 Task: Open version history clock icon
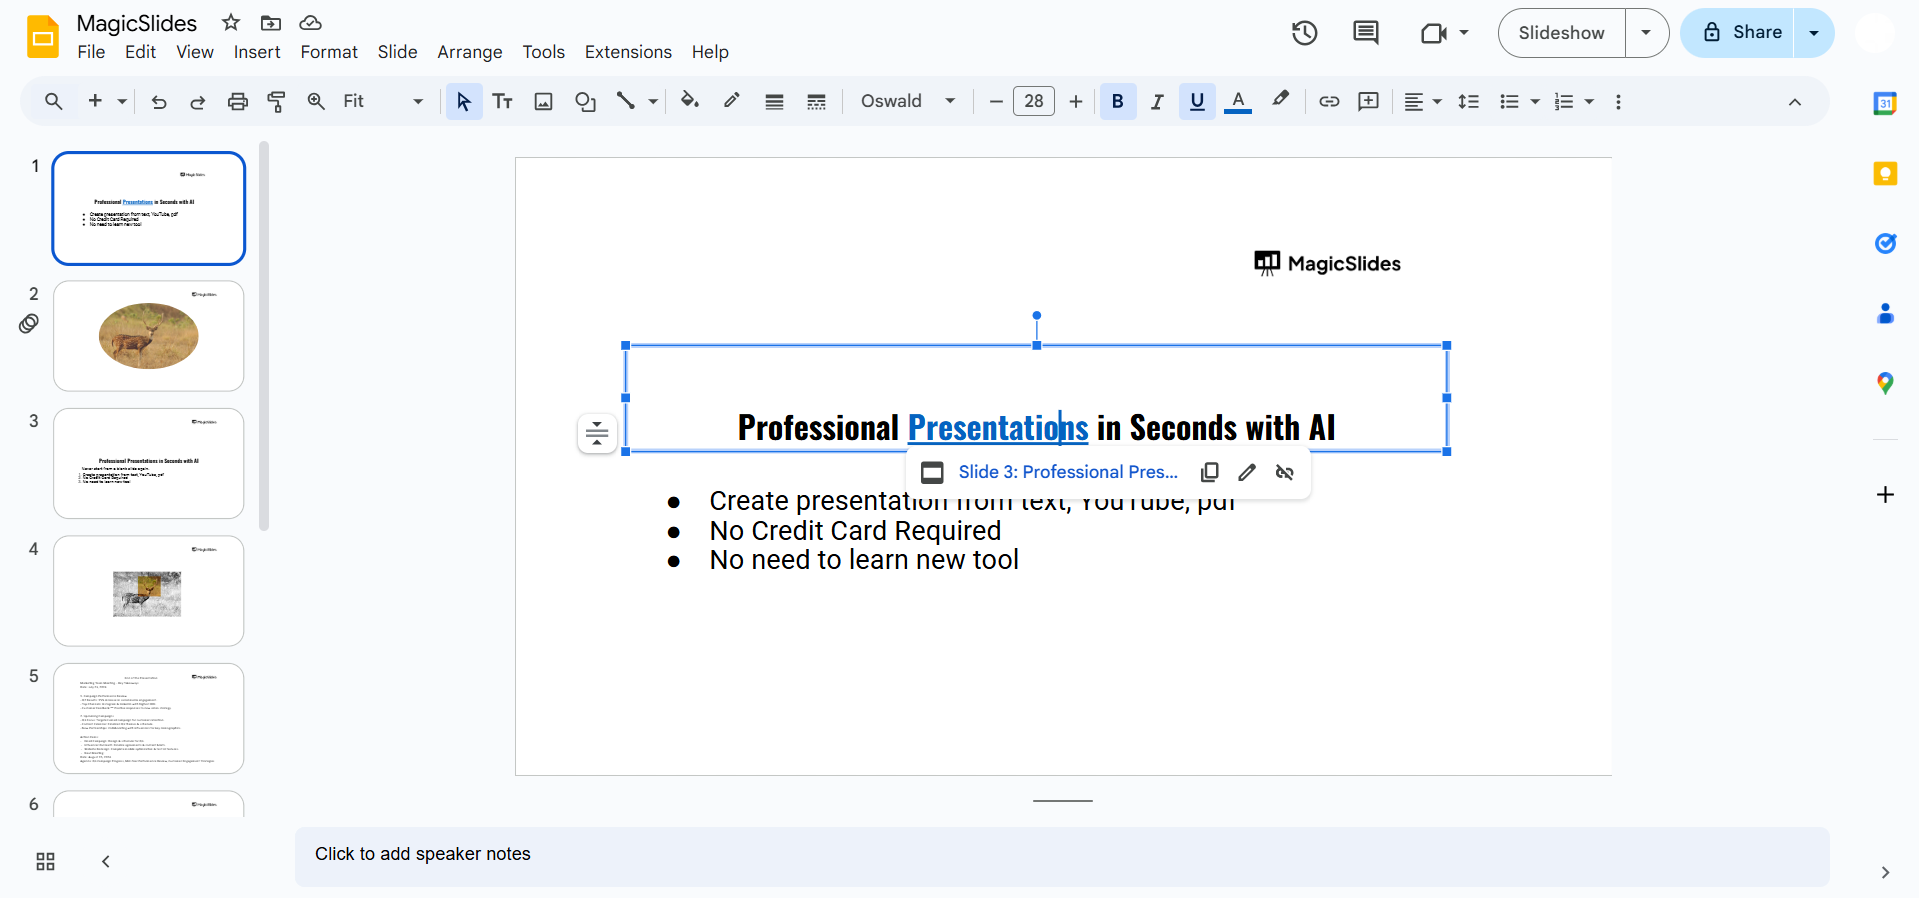click(1304, 33)
